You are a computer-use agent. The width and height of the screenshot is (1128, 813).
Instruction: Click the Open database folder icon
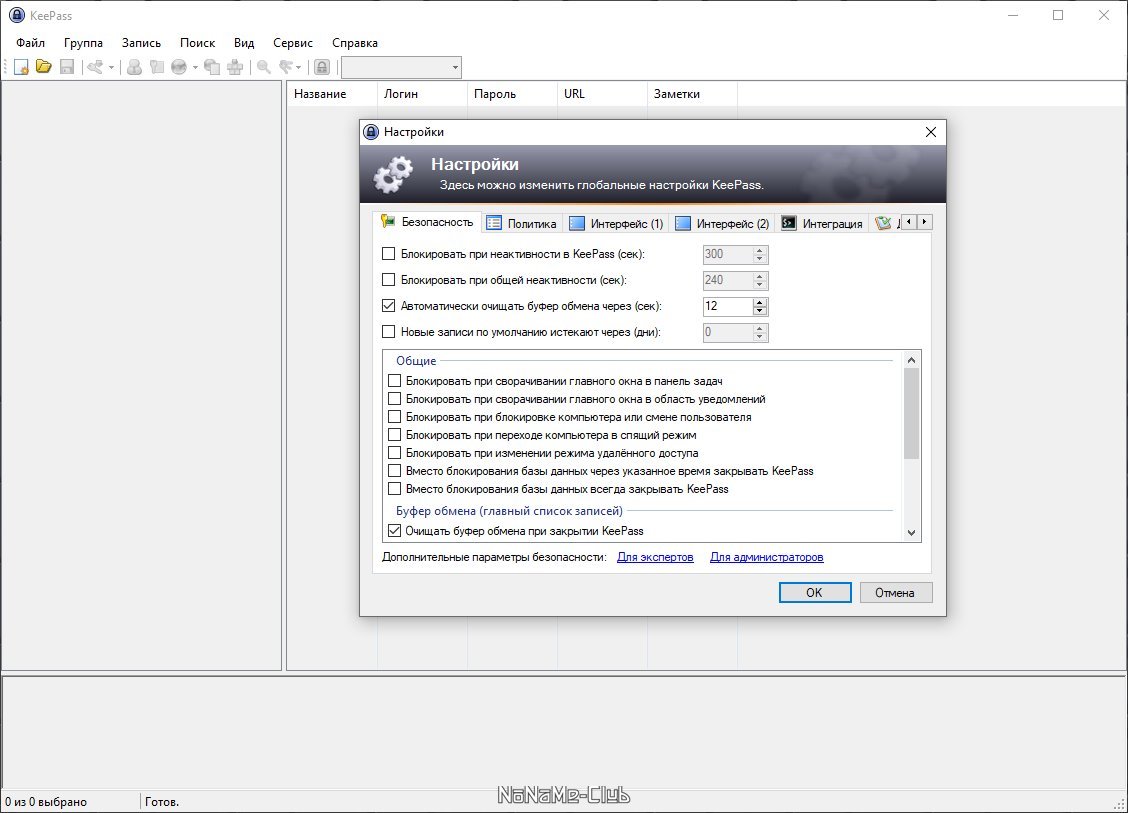tap(44, 67)
